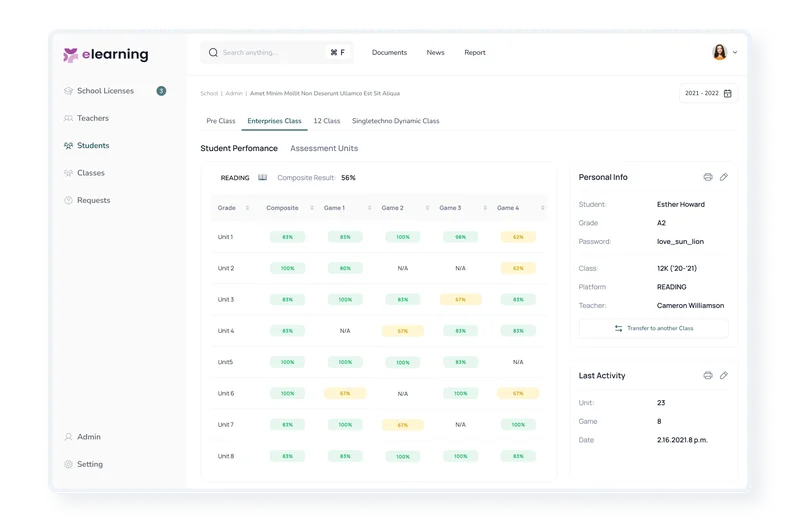Open the 2021 - 2022 year selector

click(708, 93)
